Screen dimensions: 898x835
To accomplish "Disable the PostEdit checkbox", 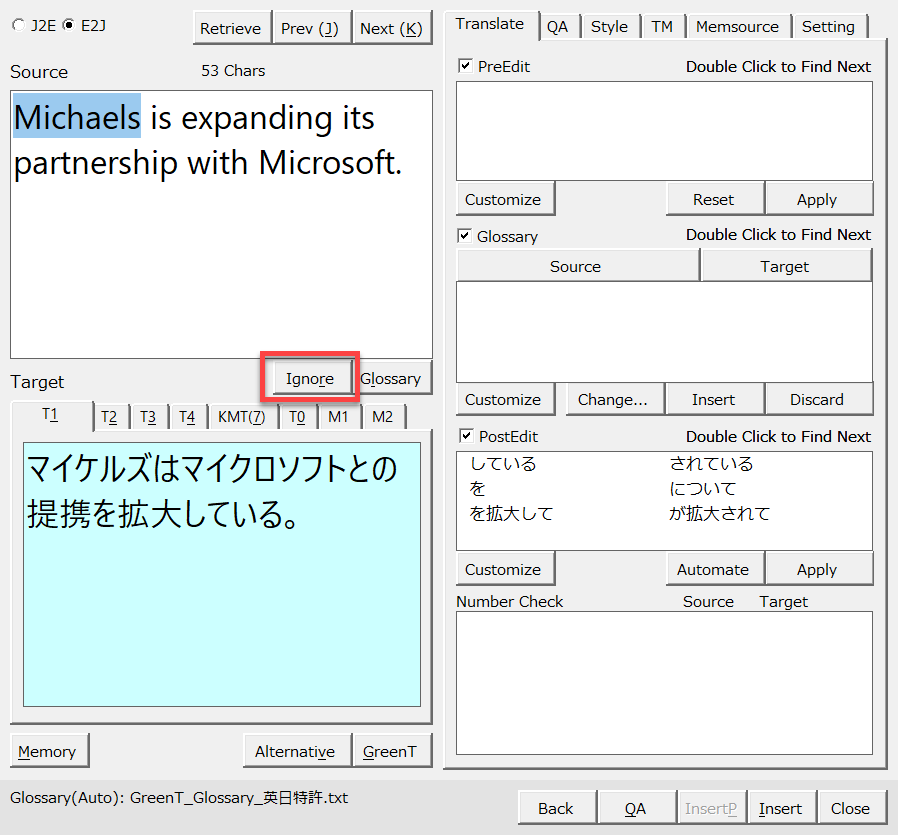I will pos(465,436).
